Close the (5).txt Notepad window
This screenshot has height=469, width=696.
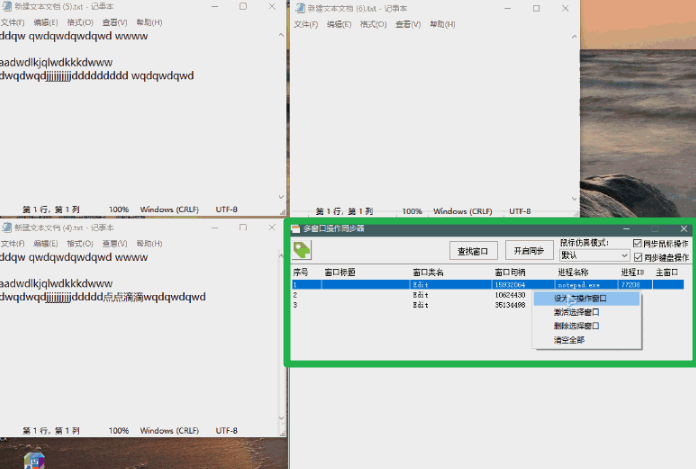pyautogui.click(x=272, y=6)
